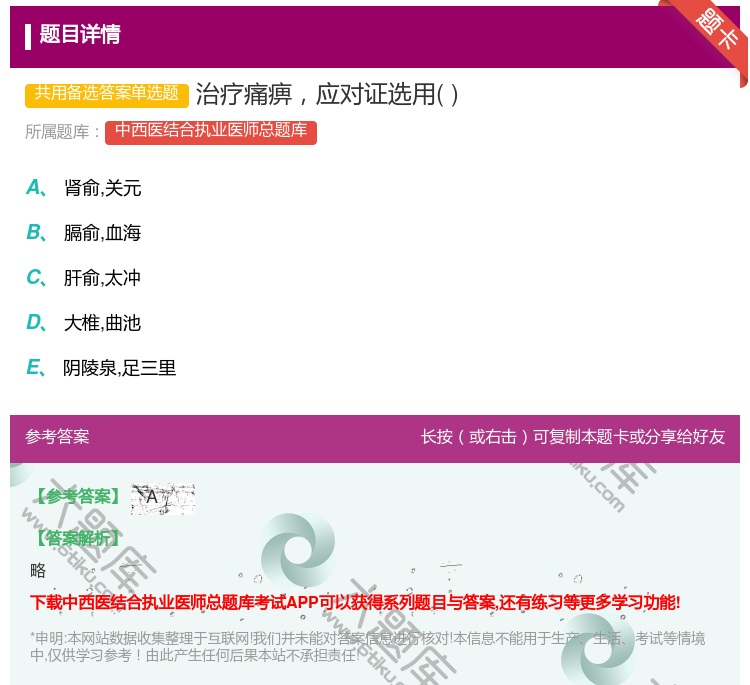Click the answer image showing A
This screenshot has height=685, width=750.
(x=163, y=498)
